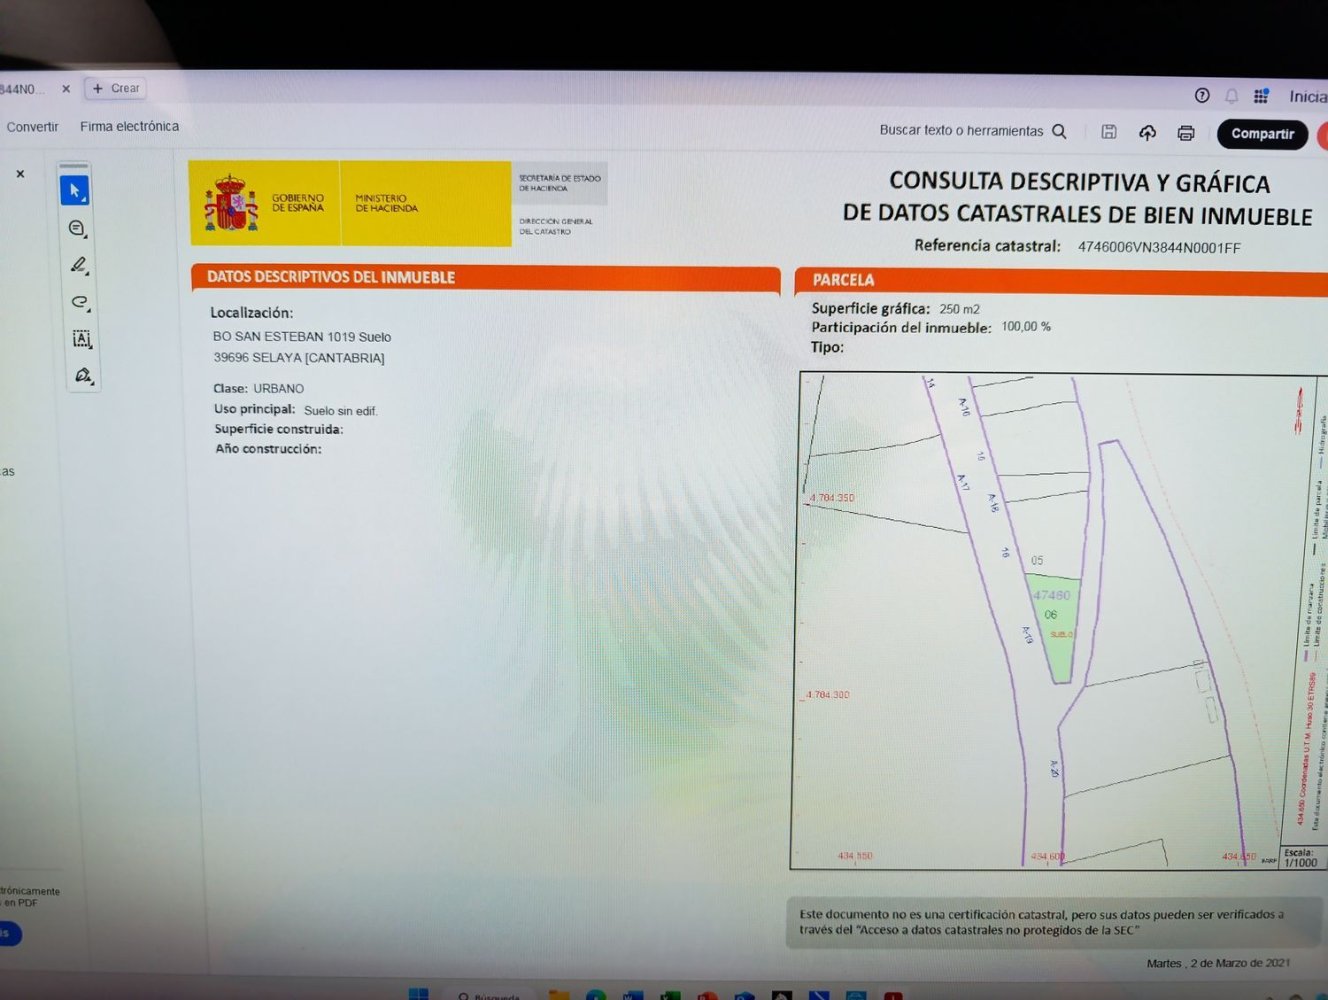The width and height of the screenshot is (1328, 1000).
Task: Open the Convertir menu
Action: [x=33, y=127]
